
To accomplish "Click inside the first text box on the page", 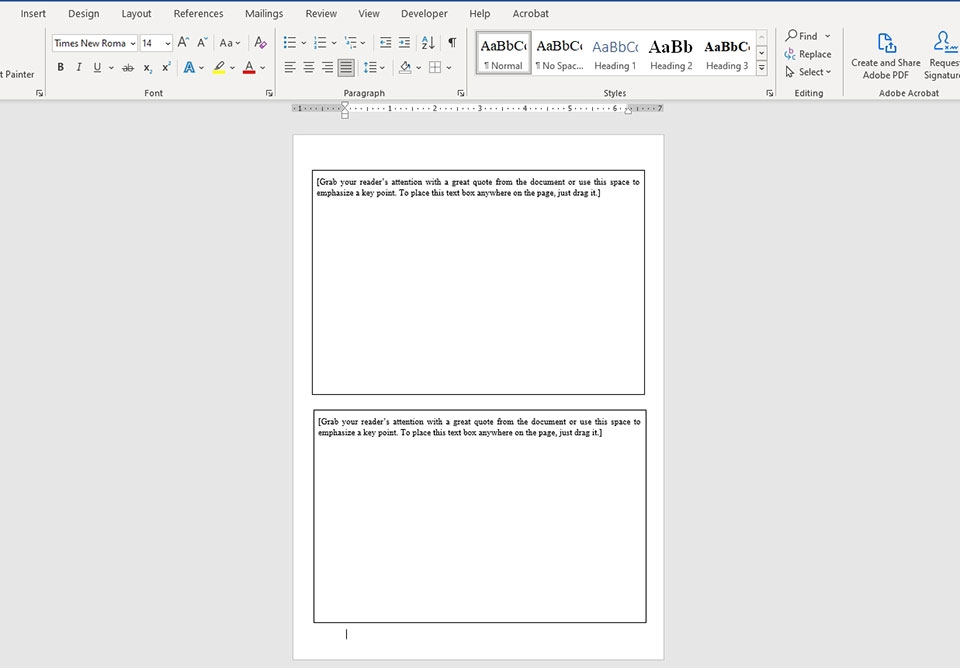I will point(478,290).
